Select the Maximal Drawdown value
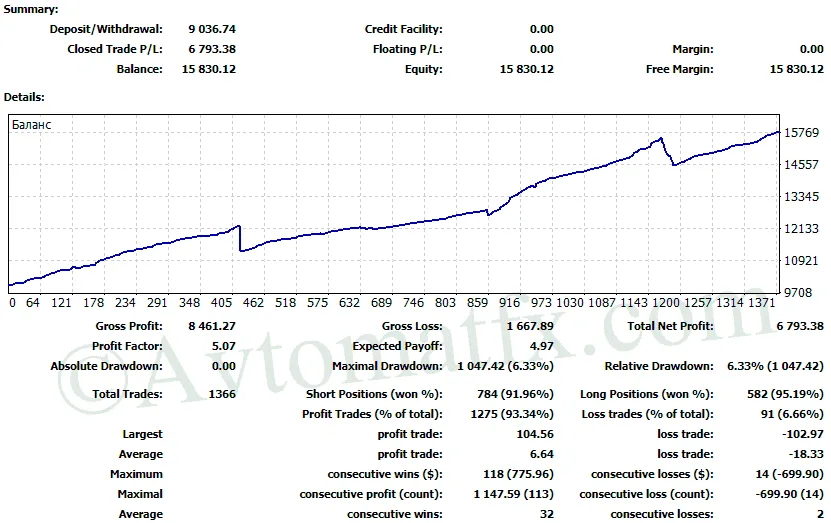 coord(506,367)
